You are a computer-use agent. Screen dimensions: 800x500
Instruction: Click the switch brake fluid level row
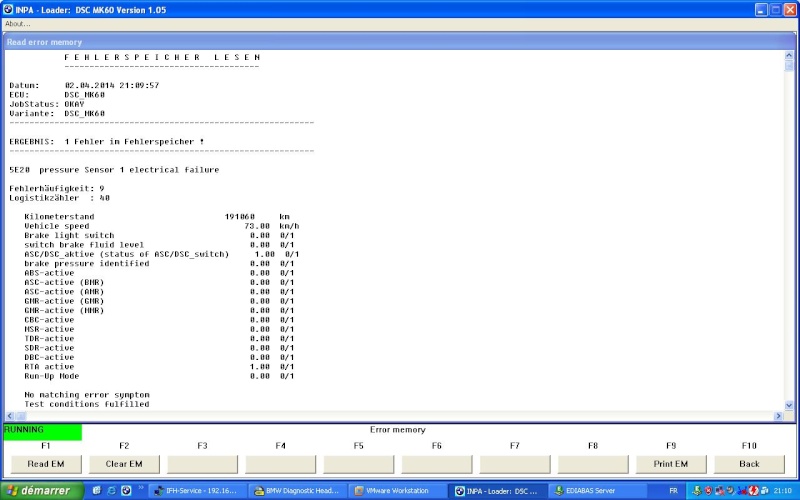tap(159, 244)
